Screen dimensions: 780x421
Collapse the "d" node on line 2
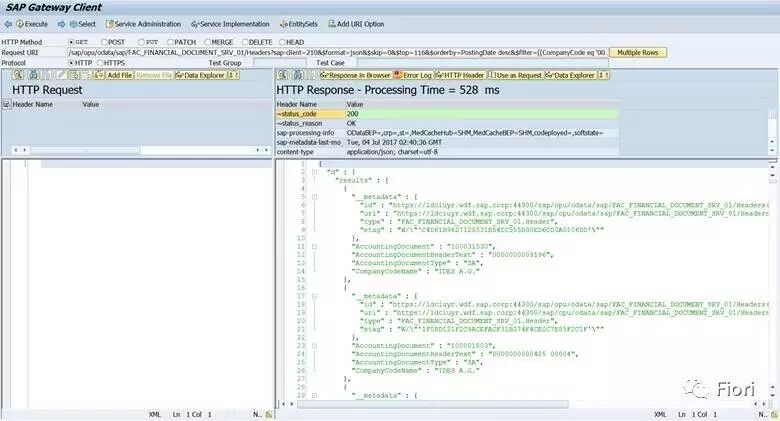point(314,172)
